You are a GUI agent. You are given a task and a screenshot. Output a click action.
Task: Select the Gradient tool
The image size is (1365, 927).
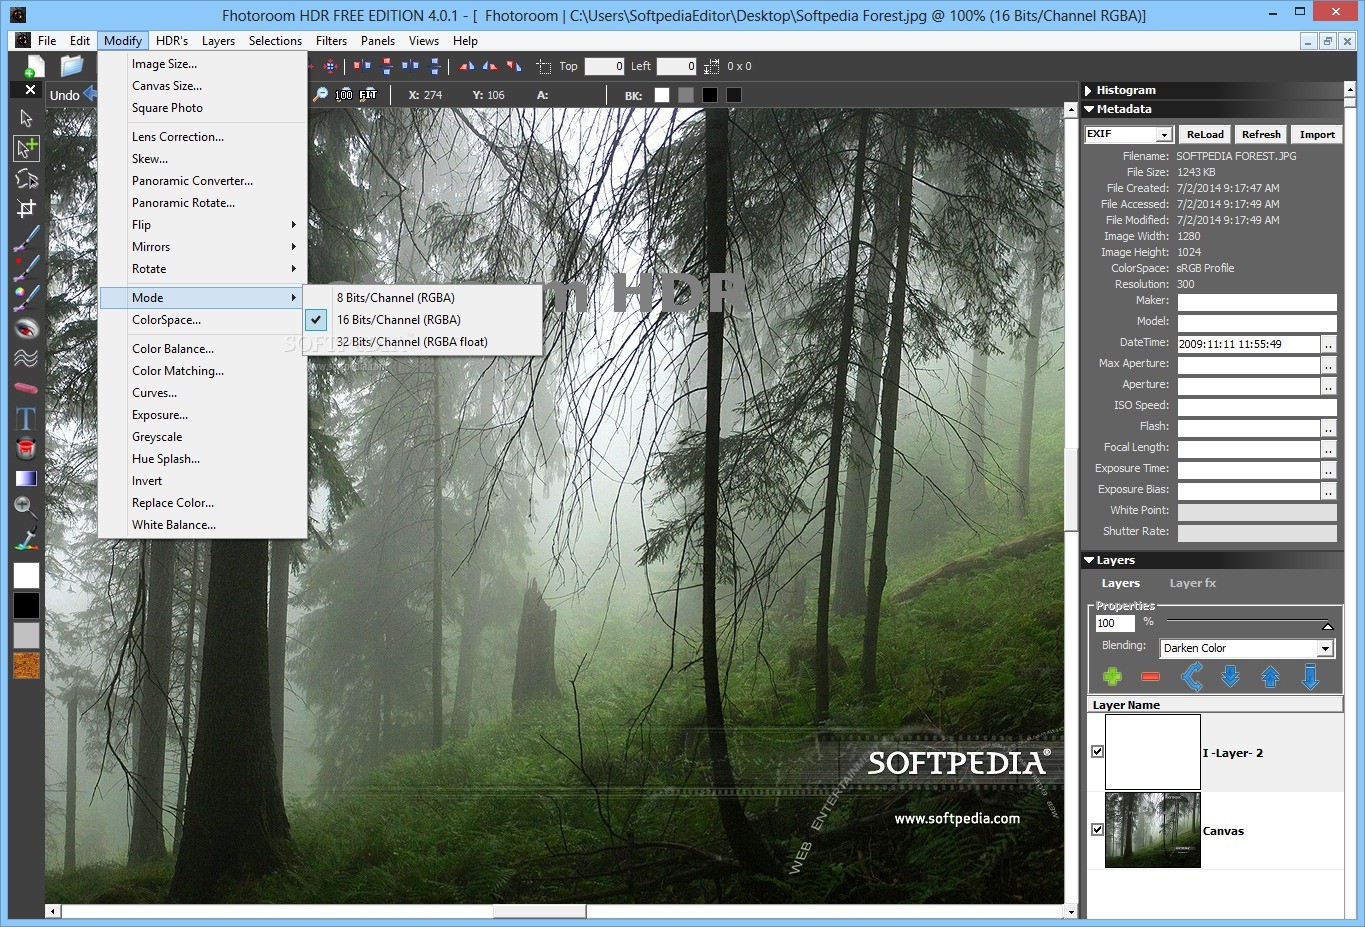pyautogui.click(x=27, y=478)
